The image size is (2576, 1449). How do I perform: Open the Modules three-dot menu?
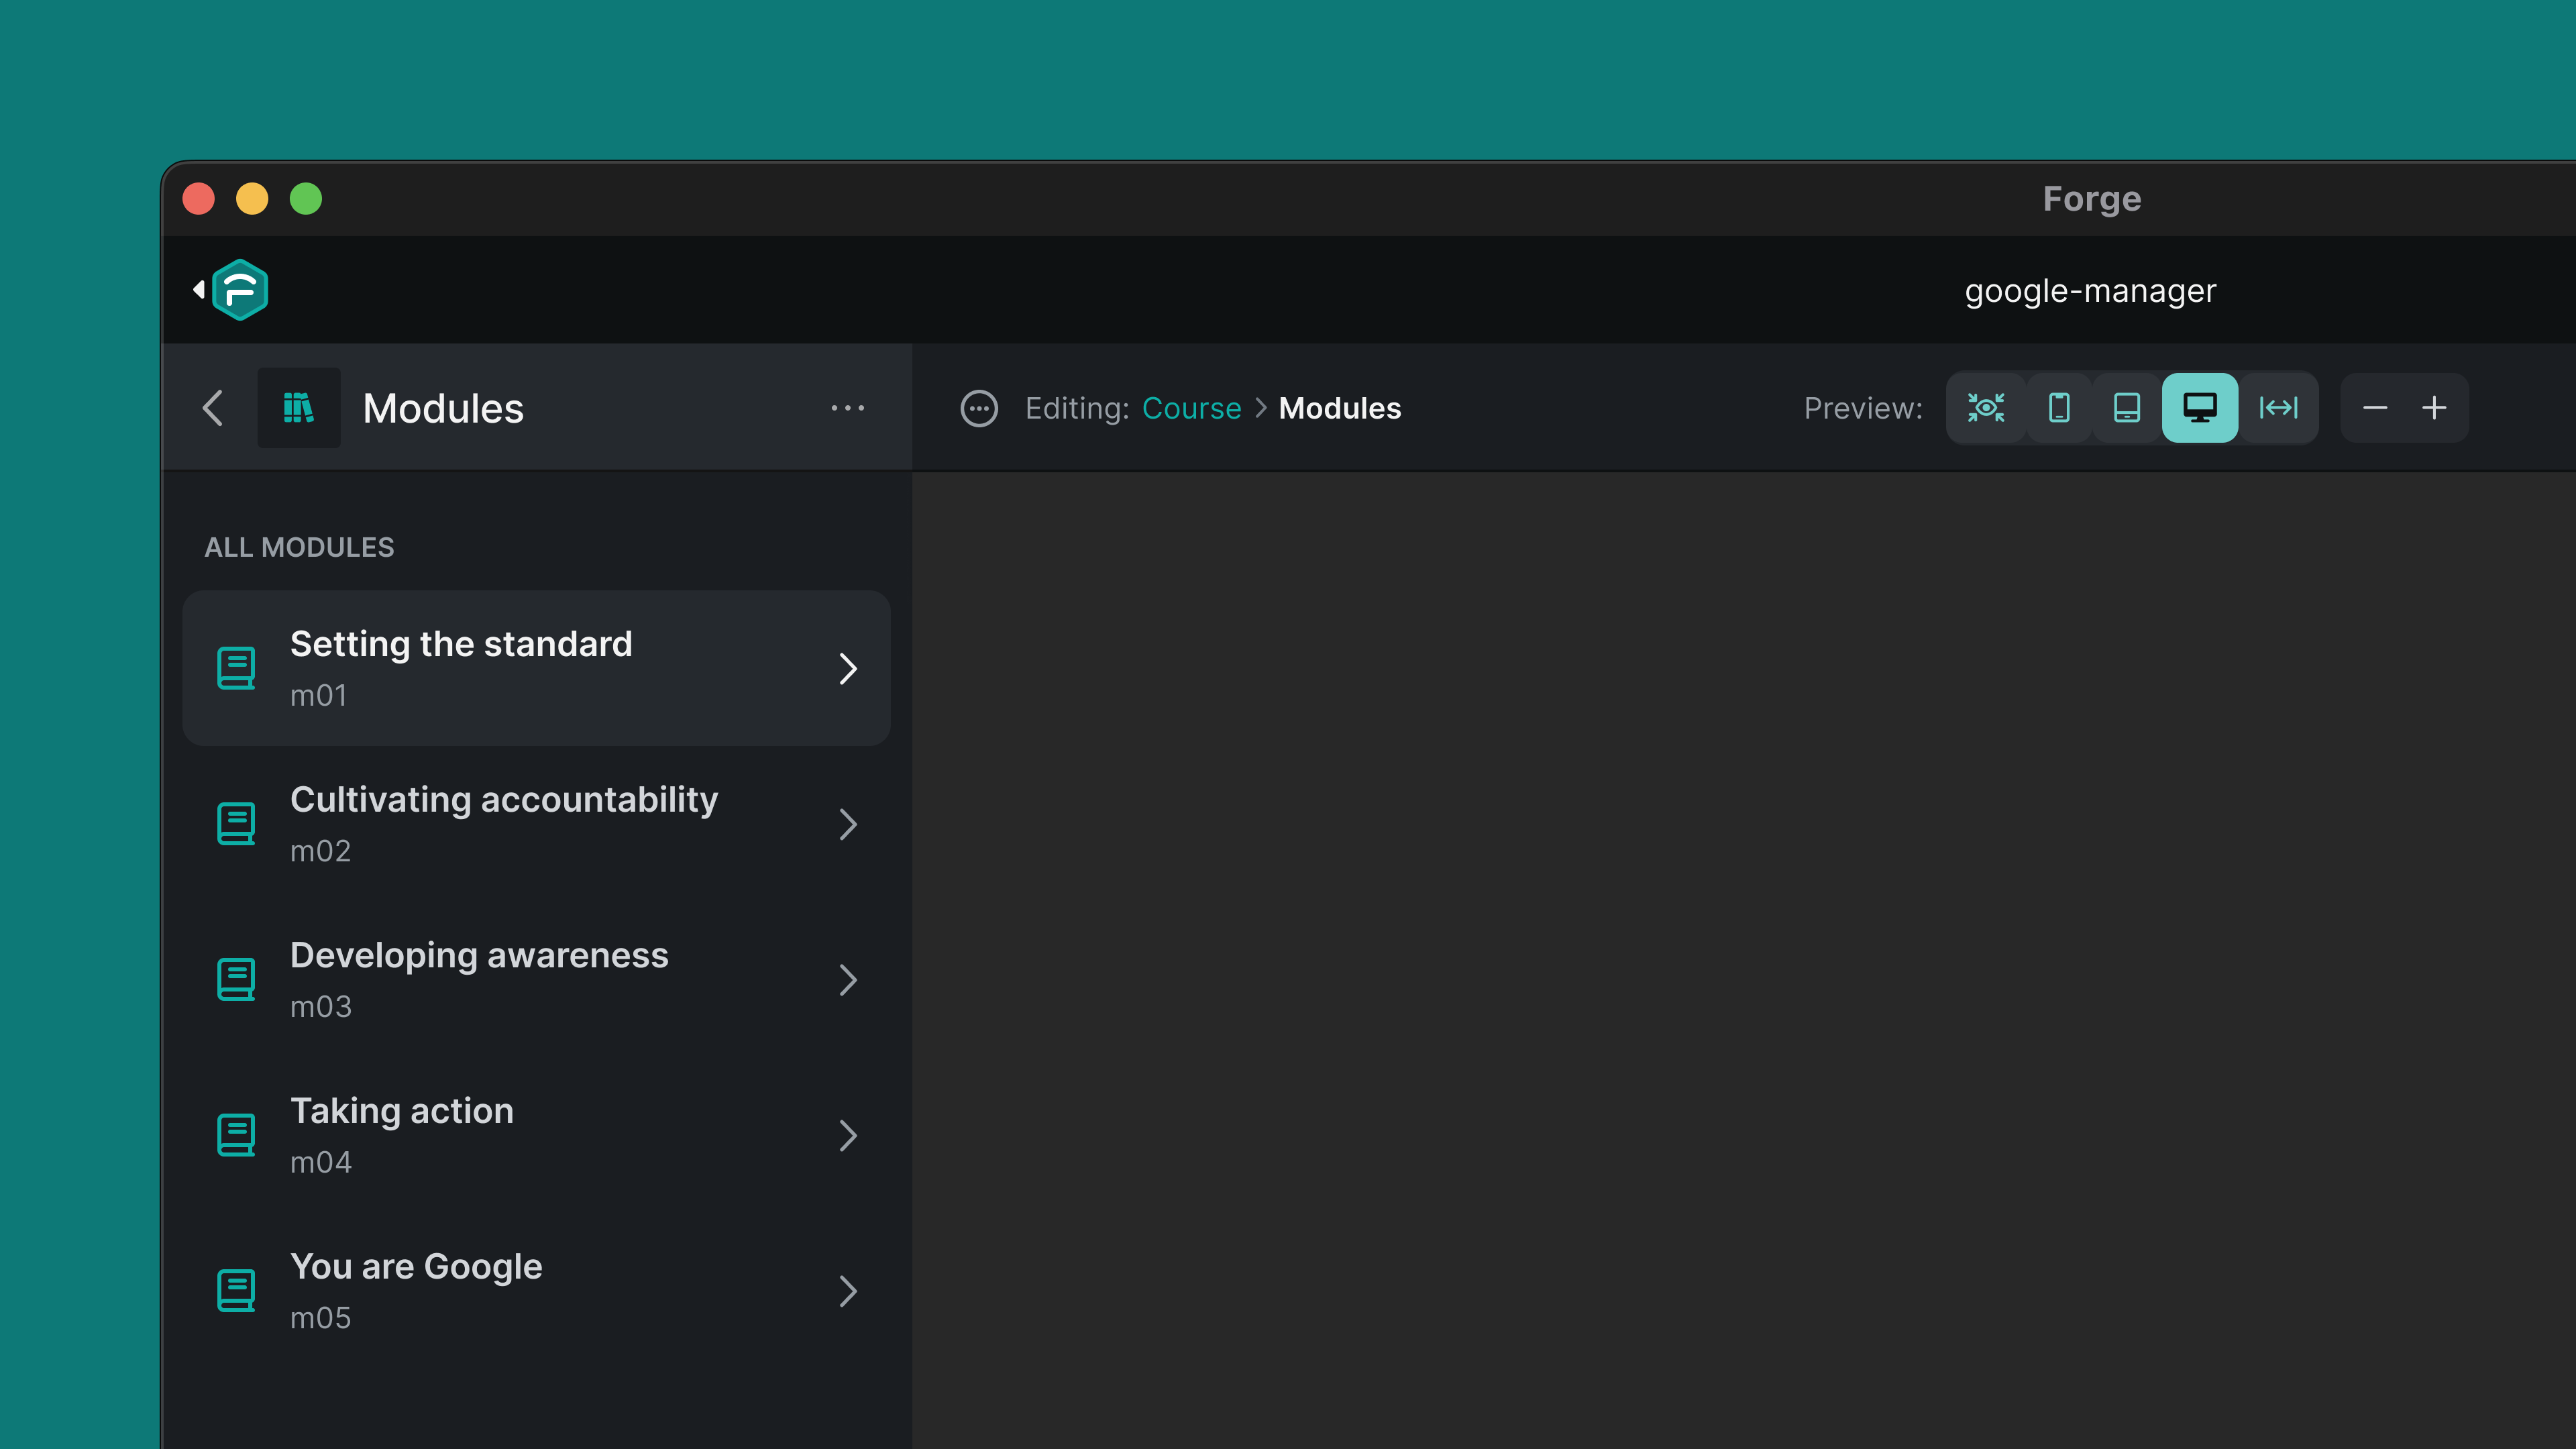coord(847,408)
